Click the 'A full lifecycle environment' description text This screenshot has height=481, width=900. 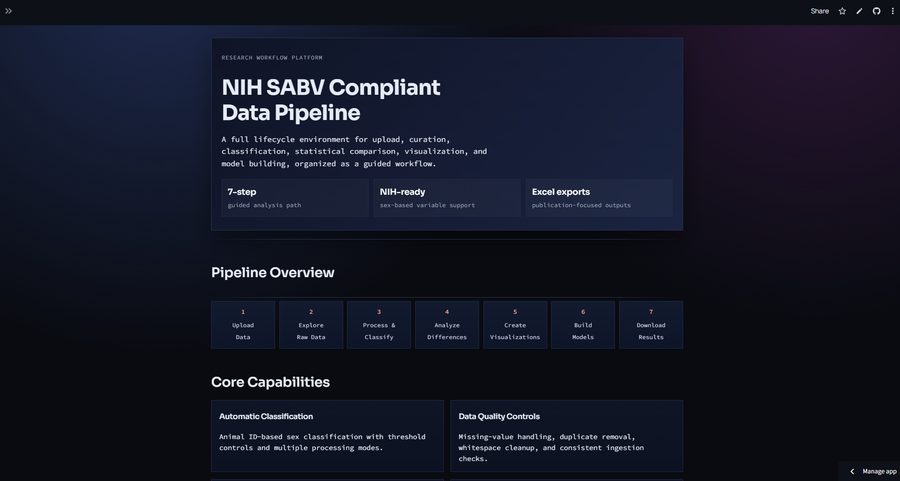(x=354, y=152)
